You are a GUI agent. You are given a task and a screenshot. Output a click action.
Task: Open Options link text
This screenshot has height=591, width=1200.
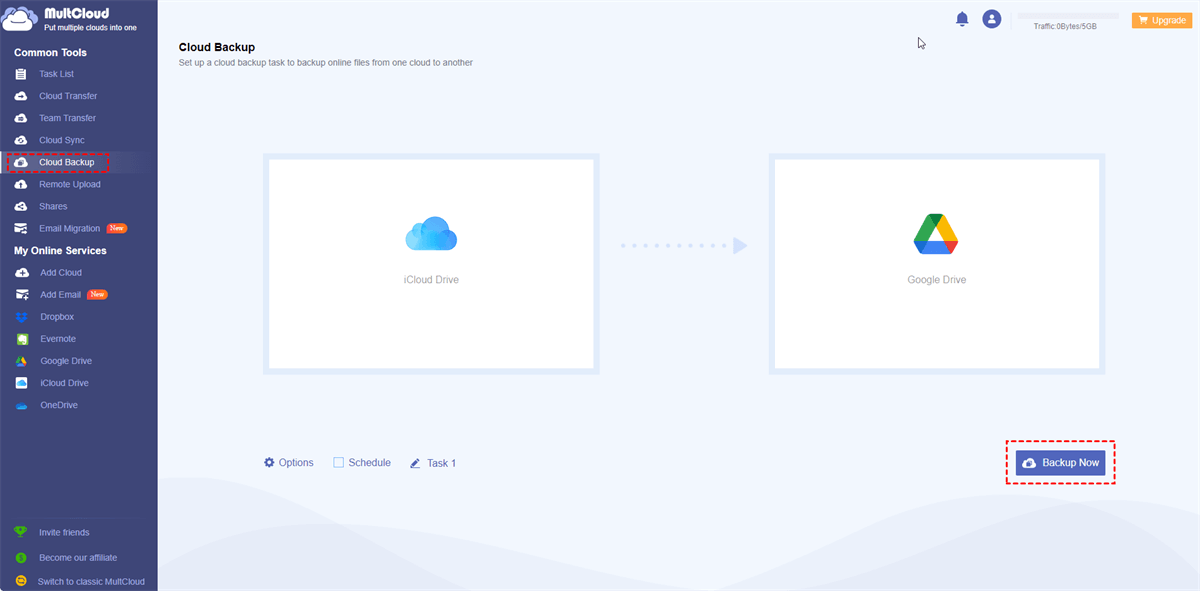pyautogui.click(x=296, y=462)
